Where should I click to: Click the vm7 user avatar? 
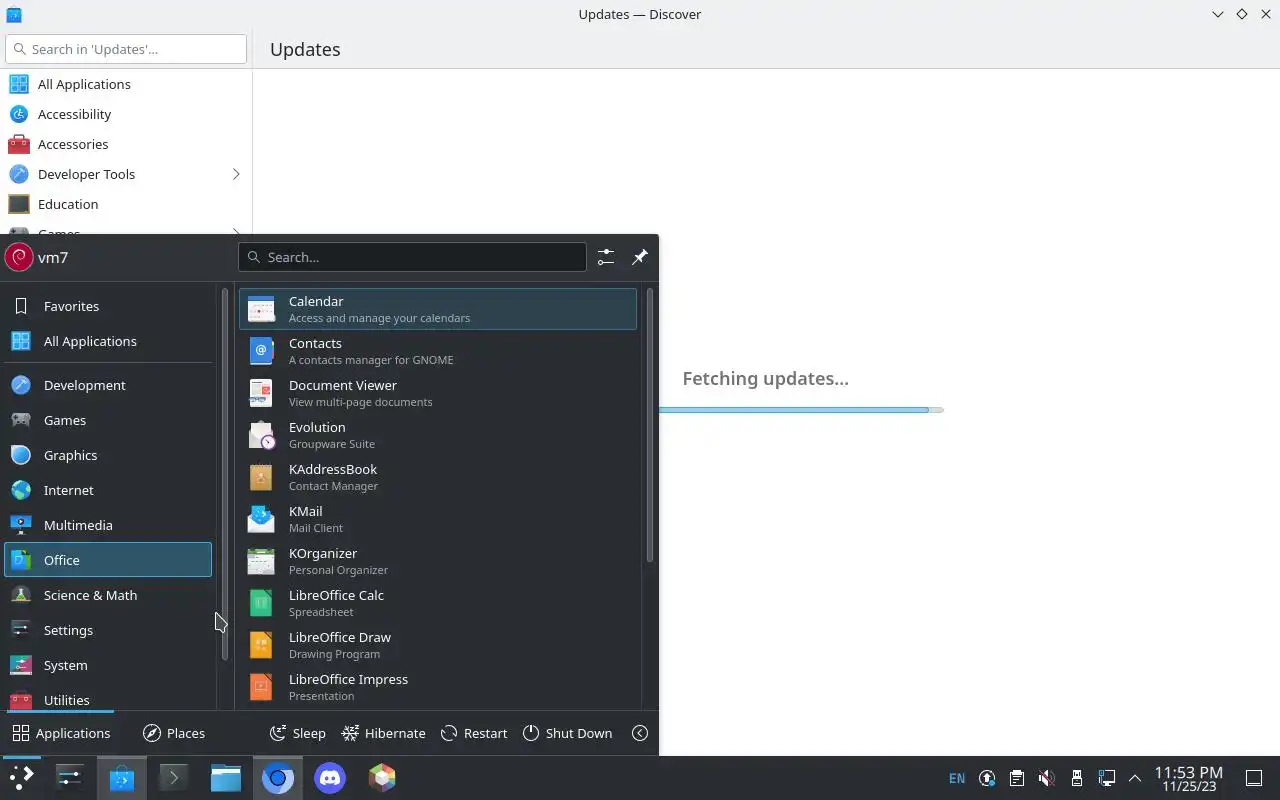(x=19, y=257)
